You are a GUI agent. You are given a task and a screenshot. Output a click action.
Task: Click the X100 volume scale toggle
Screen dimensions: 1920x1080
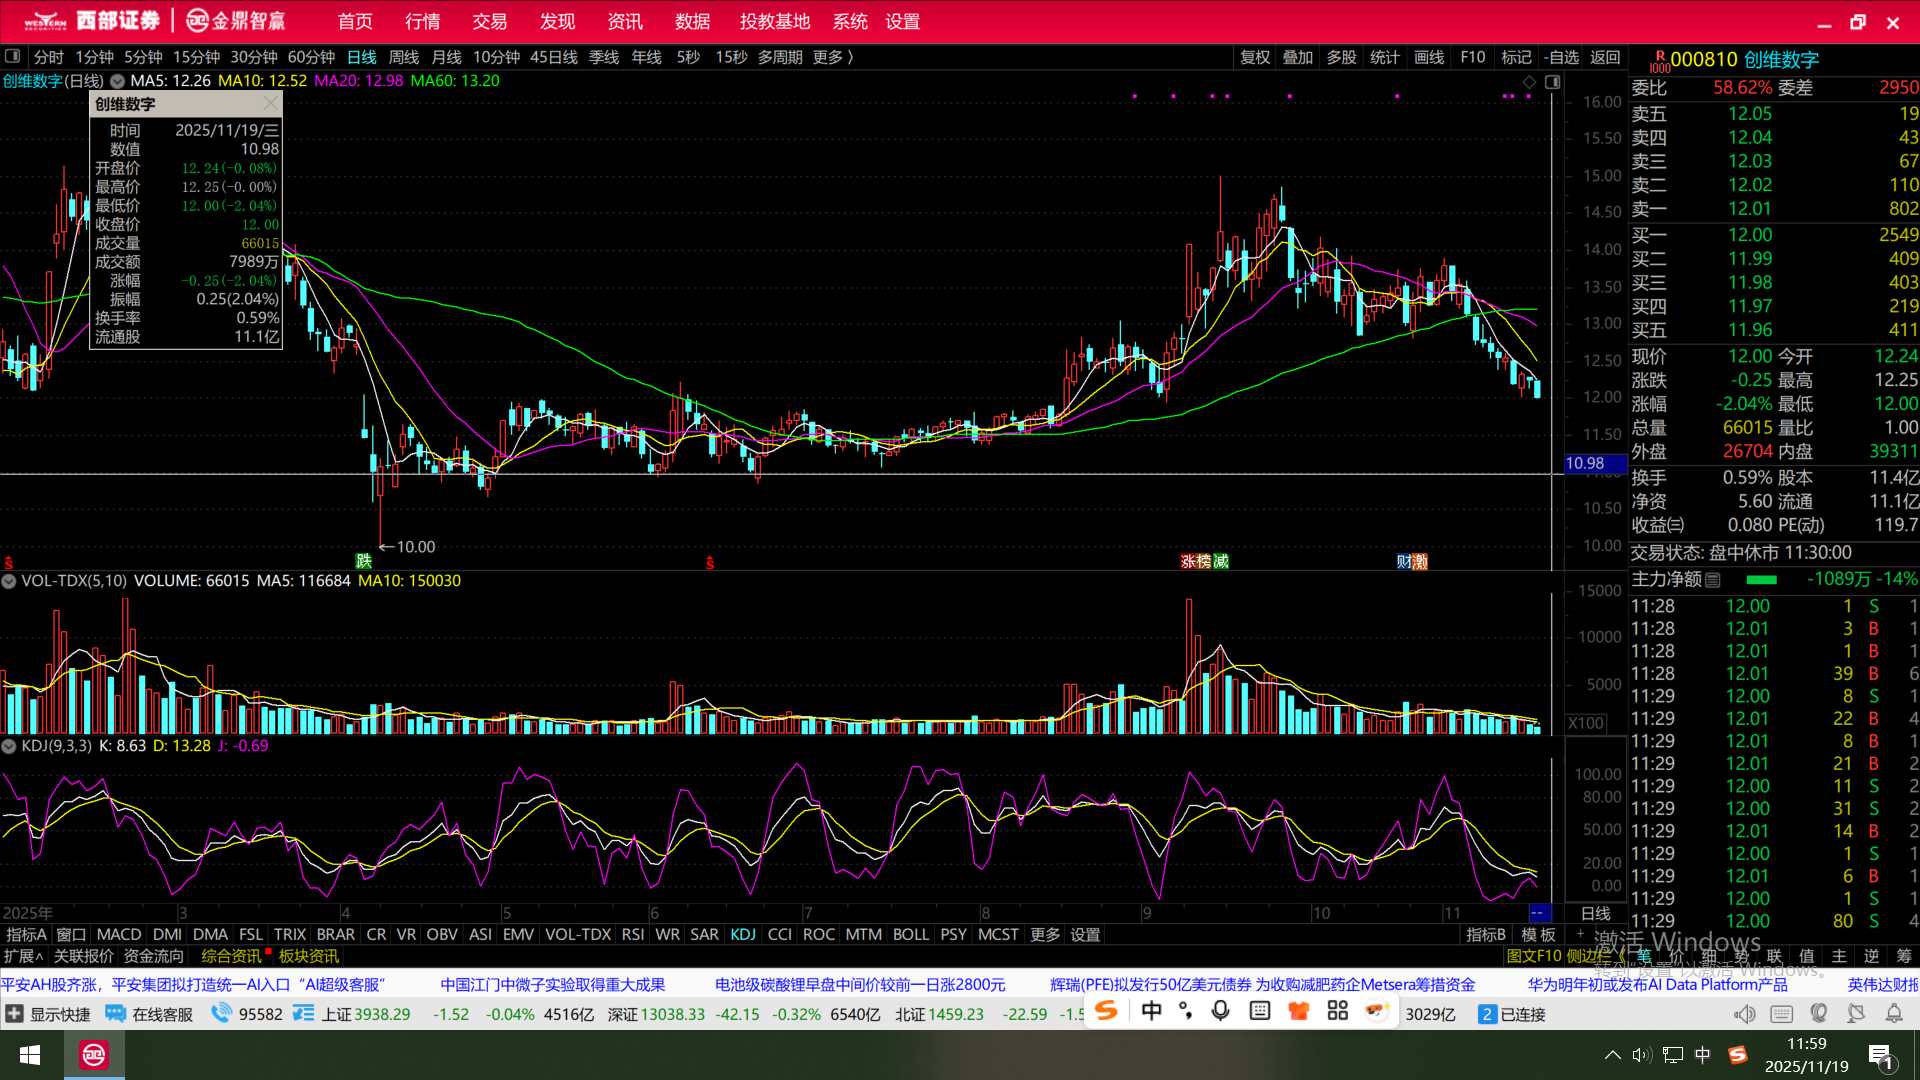[x=1586, y=723]
